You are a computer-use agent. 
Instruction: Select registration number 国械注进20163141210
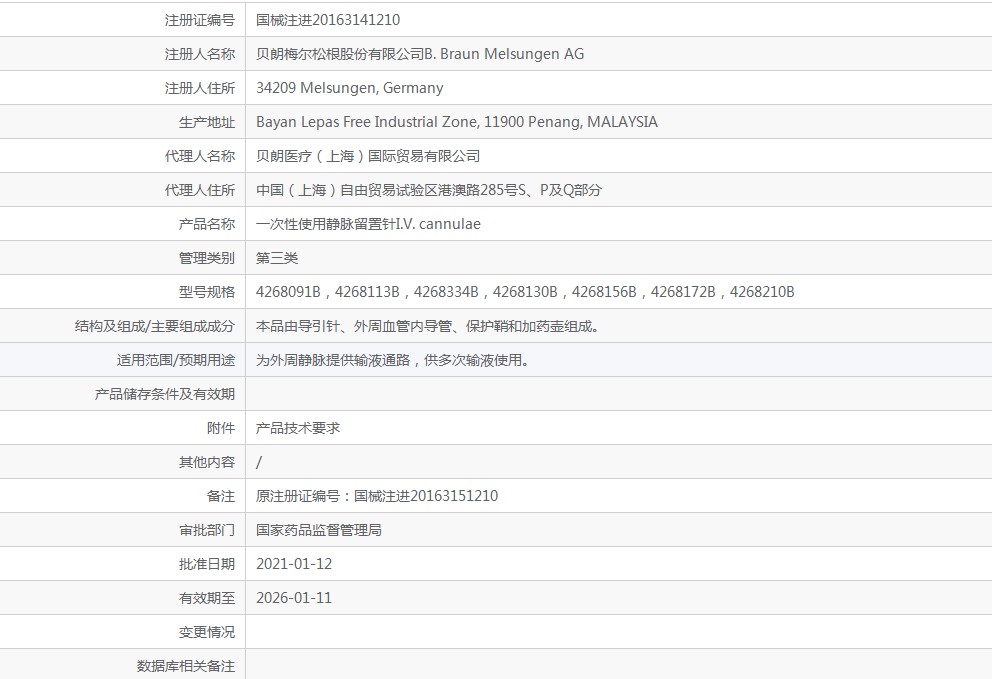[x=328, y=20]
